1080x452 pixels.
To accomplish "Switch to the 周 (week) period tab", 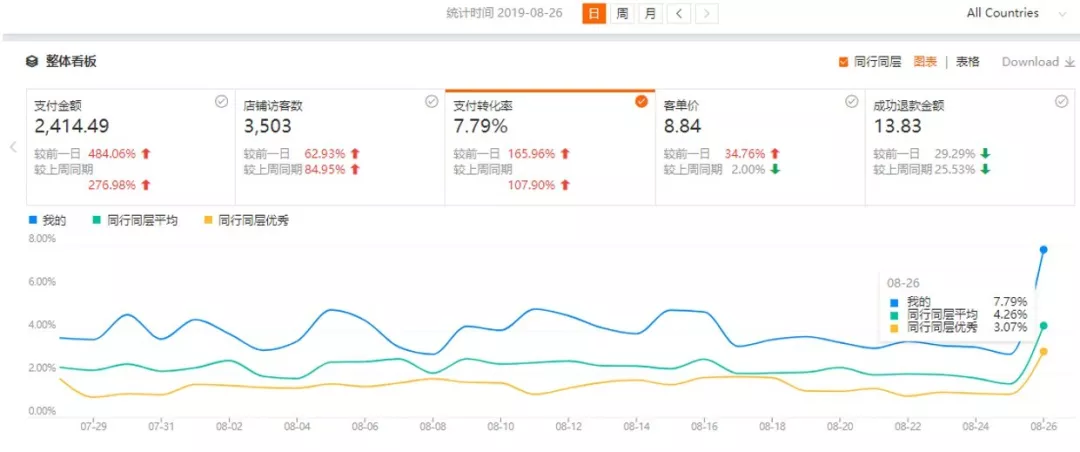I will (622, 13).
